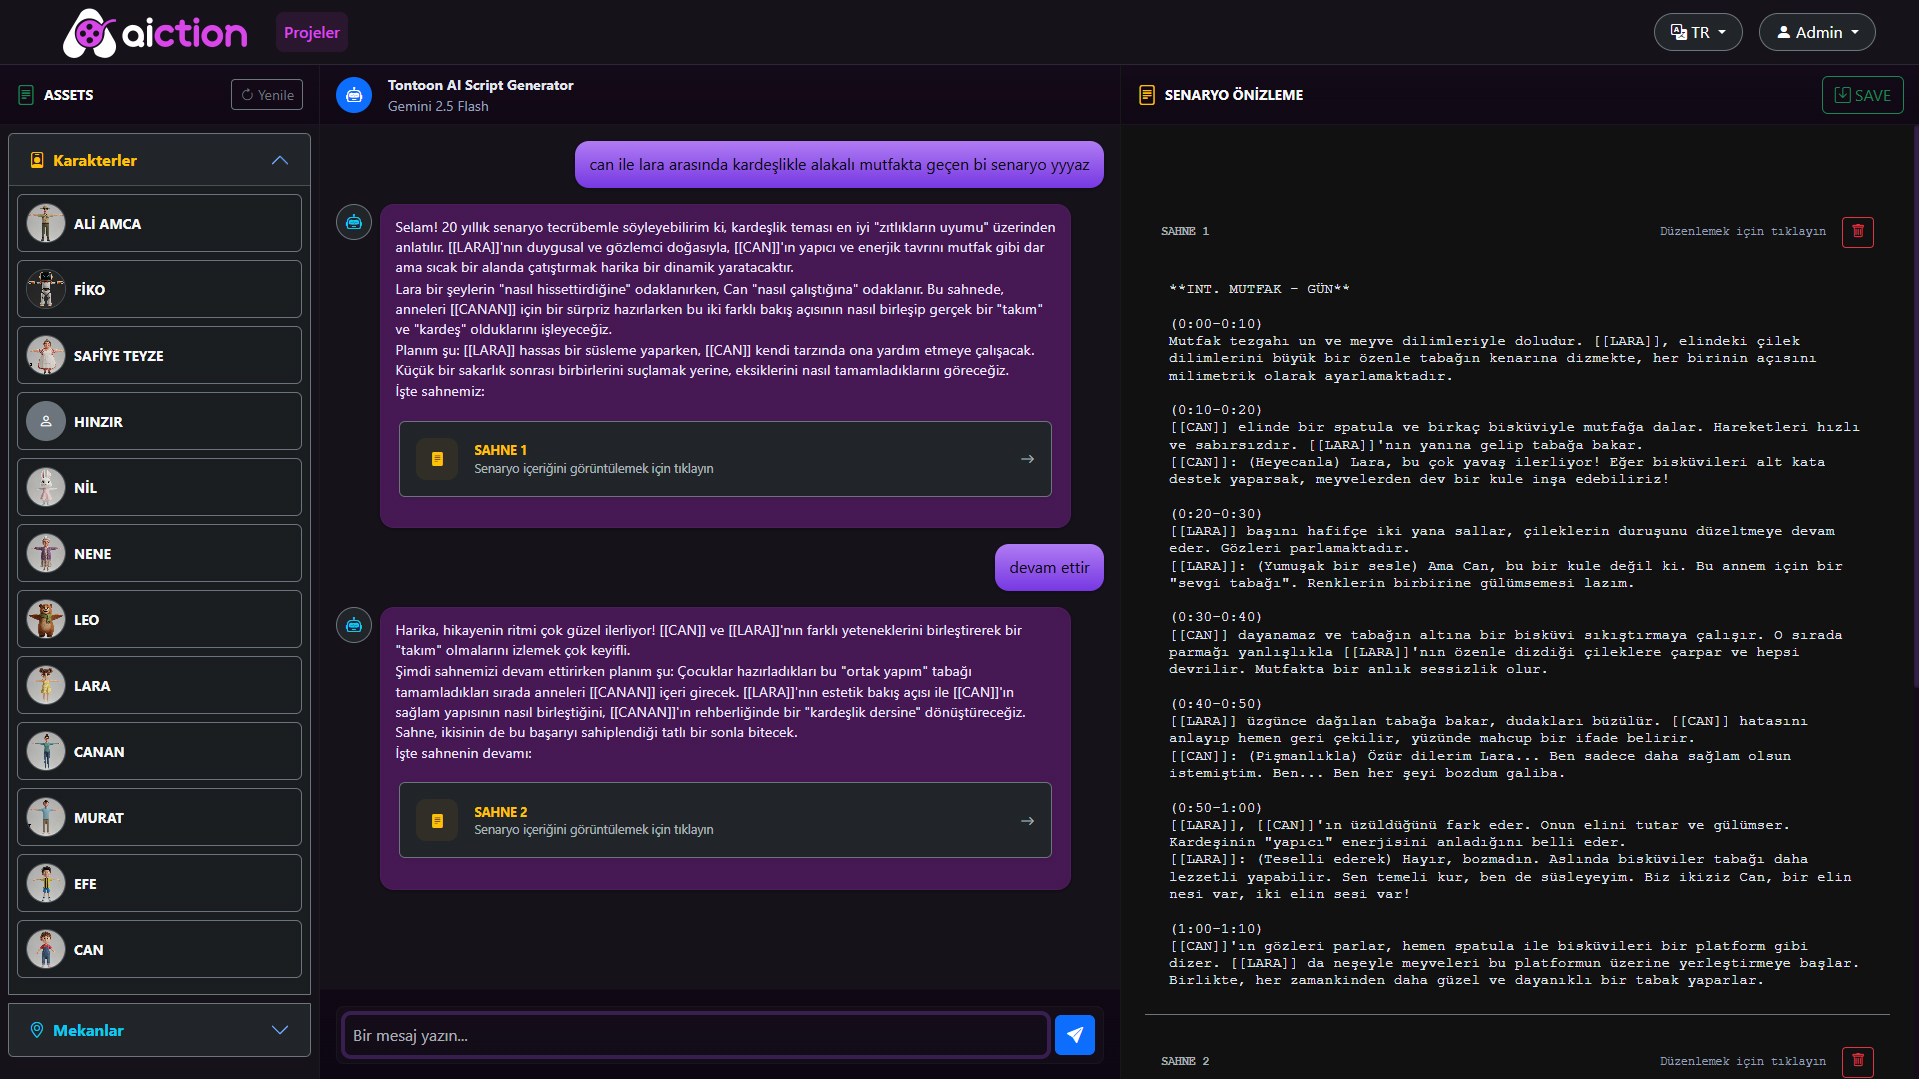Open SAHNE 1 card arrow icon

click(x=1027, y=459)
